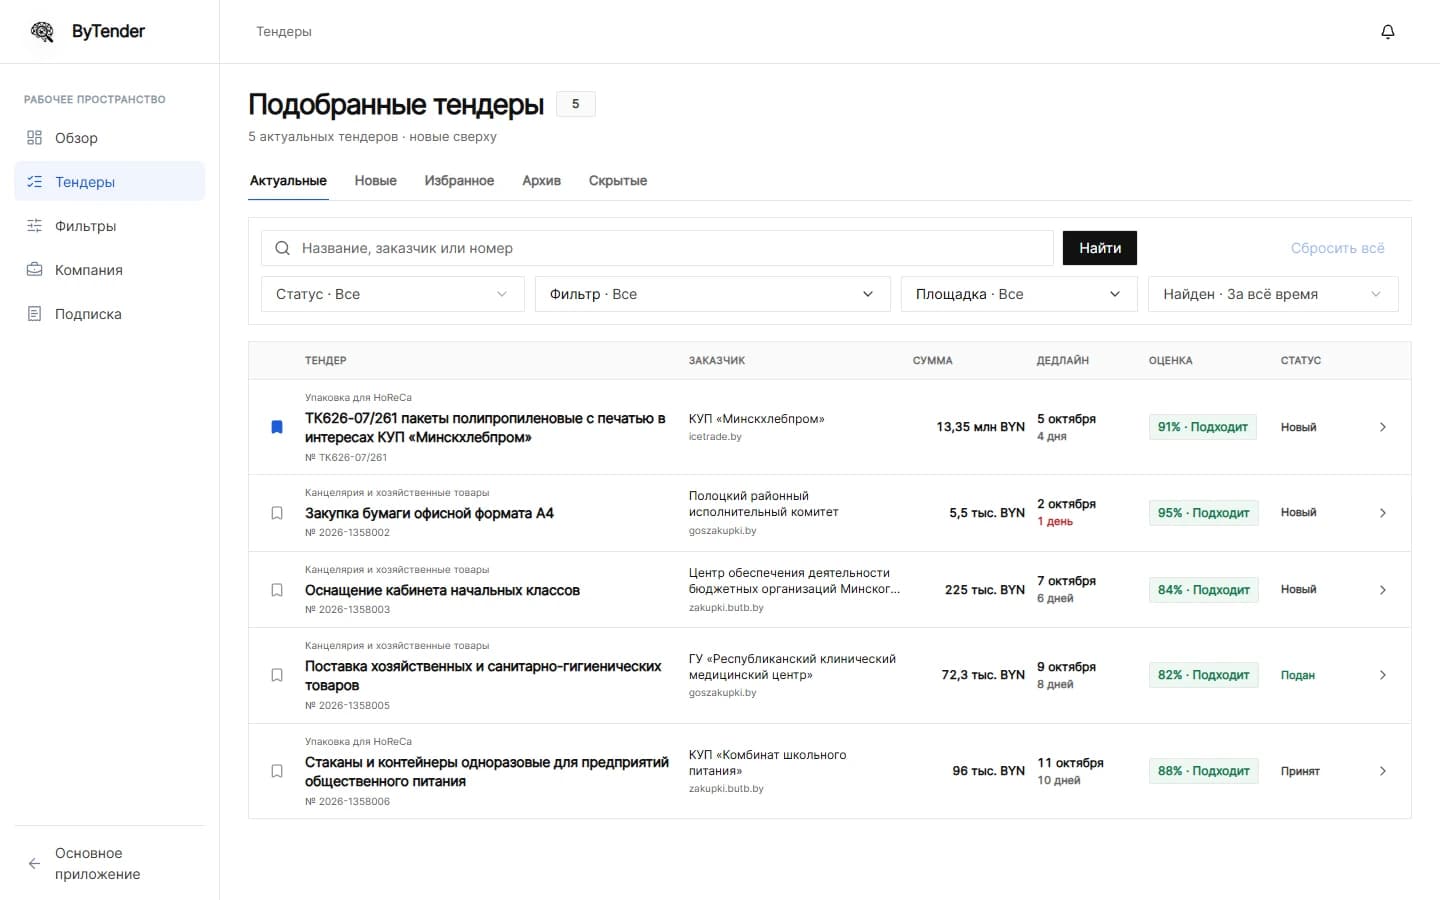
Task: Switch to the Скрытые tab
Action: [x=618, y=181]
